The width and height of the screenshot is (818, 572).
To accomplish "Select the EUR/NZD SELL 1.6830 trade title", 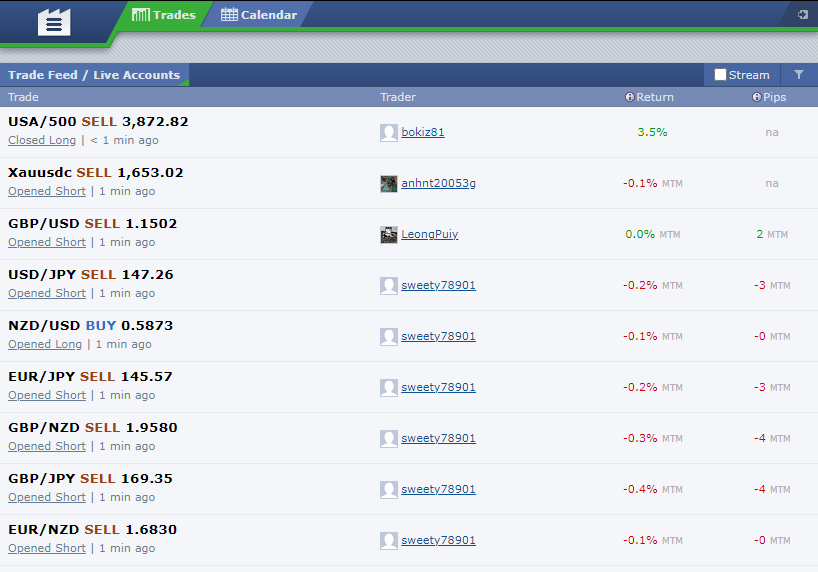I will tap(92, 530).
